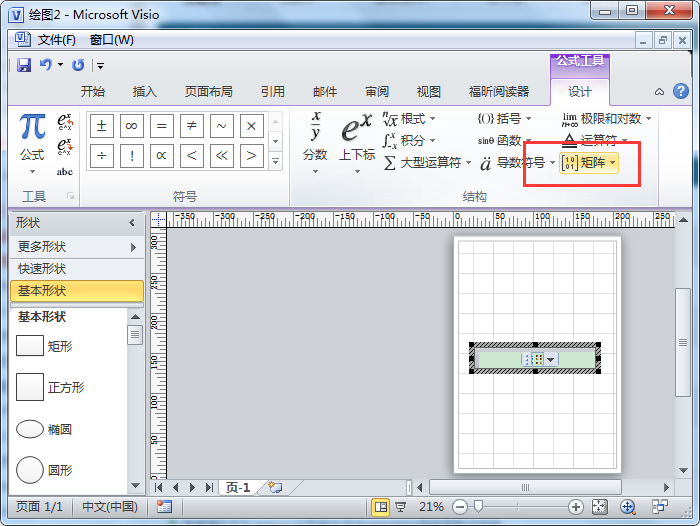Insert the factorial ! symbol
The image size is (700, 526).
click(x=132, y=155)
